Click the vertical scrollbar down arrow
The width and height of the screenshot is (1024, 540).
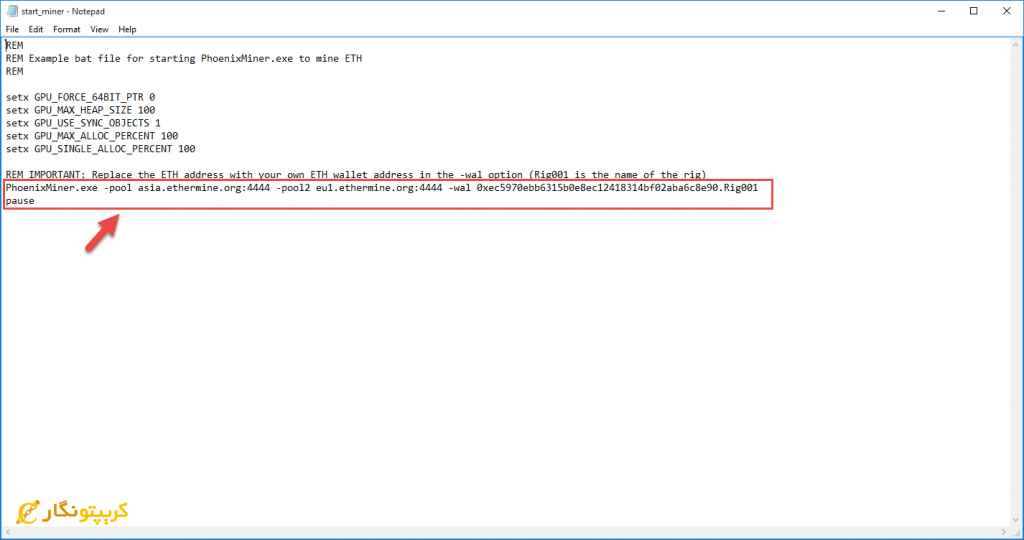pos(1016,520)
